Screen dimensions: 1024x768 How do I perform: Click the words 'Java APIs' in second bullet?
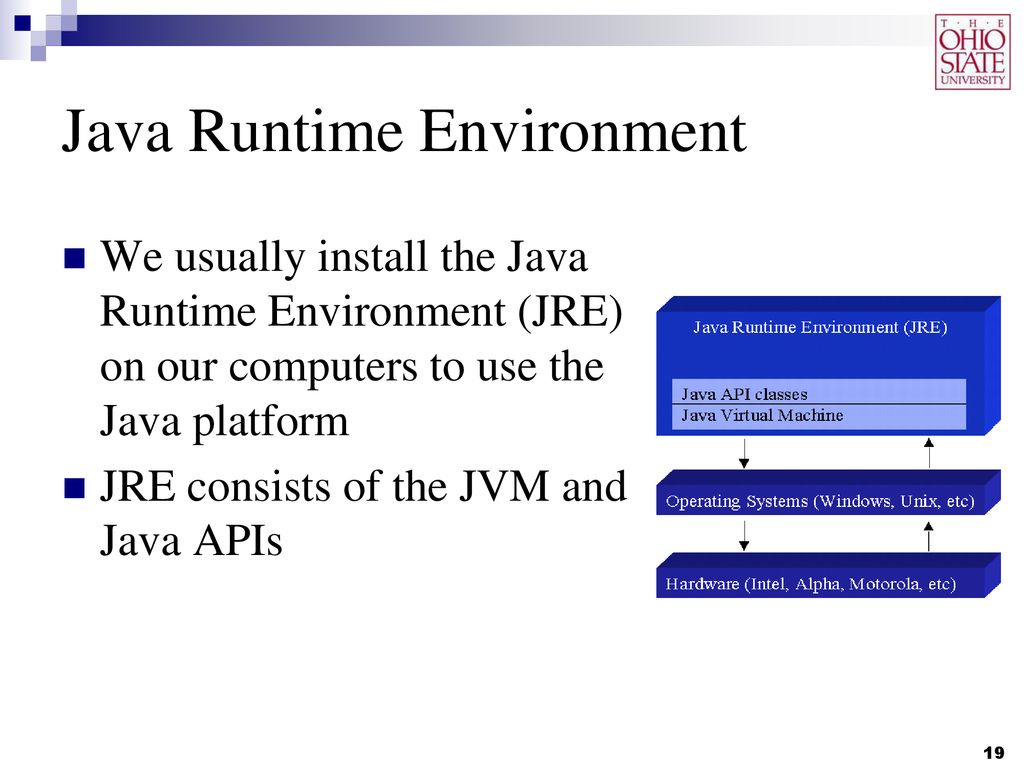click(191, 541)
